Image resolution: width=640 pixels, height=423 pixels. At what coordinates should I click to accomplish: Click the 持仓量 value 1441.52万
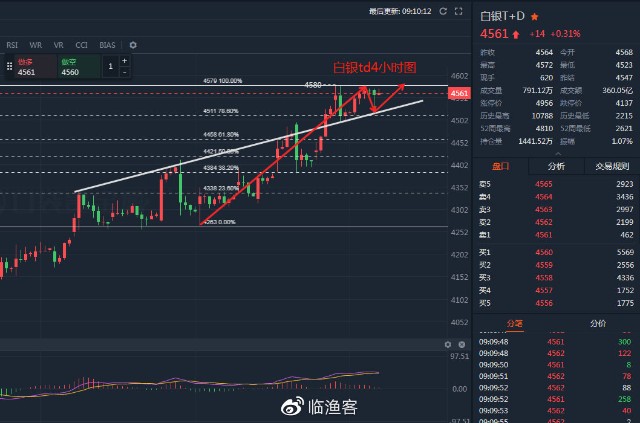(536, 141)
